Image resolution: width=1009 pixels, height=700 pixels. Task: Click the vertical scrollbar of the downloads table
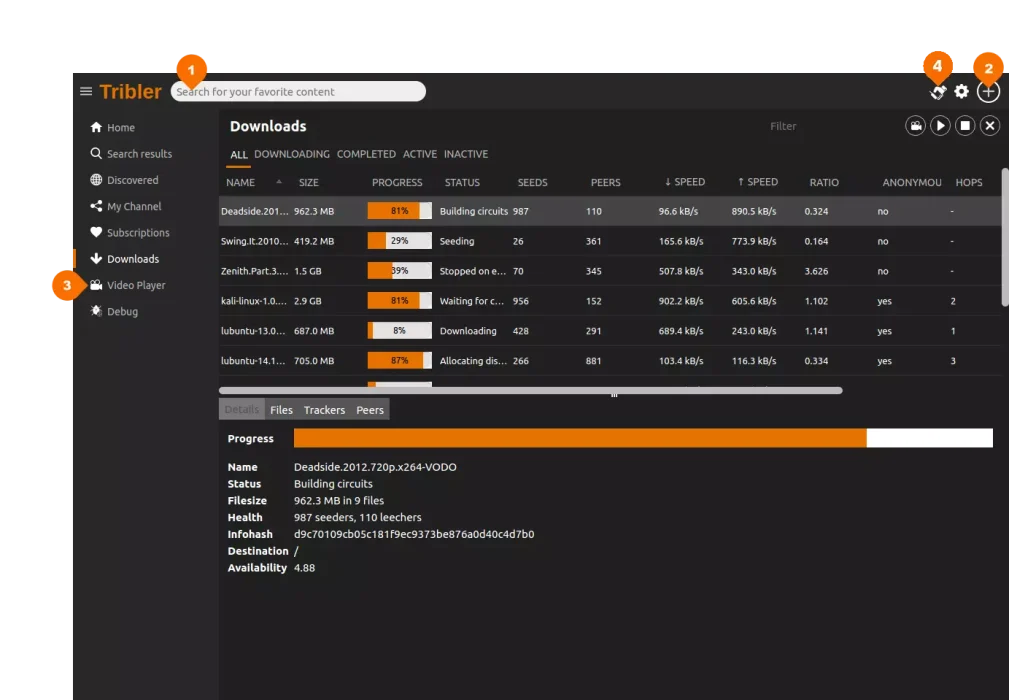(x=1005, y=237)
